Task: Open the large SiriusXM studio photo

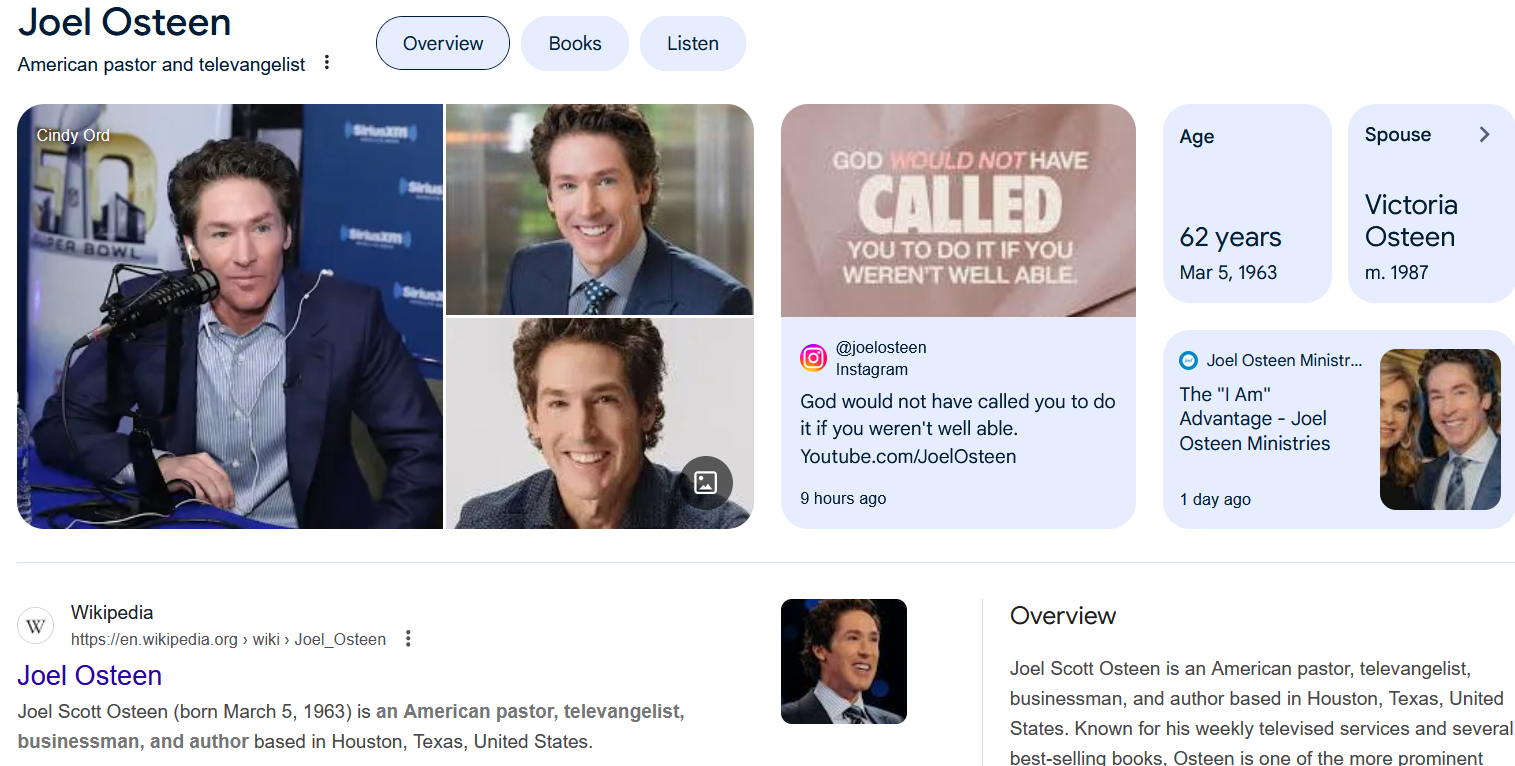Action: tap(230, 316)
